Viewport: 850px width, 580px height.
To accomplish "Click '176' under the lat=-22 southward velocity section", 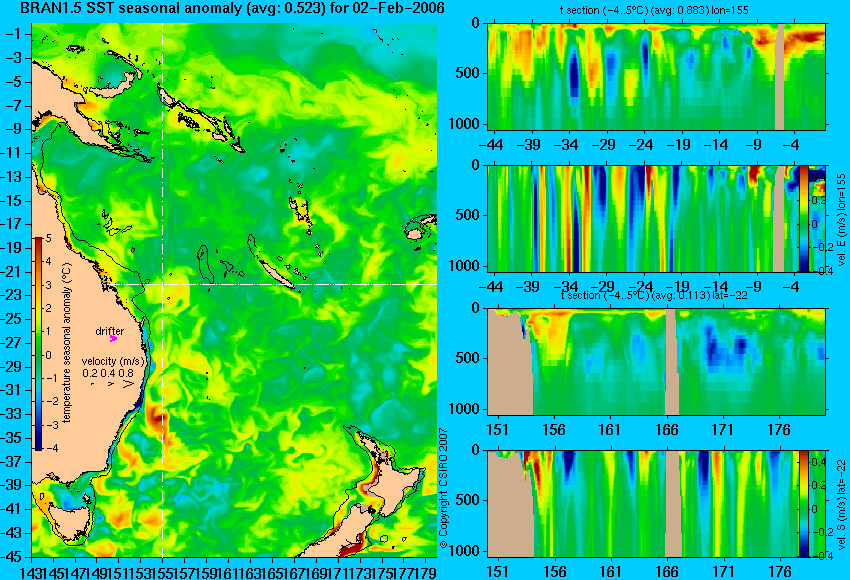I will [780, 572].
